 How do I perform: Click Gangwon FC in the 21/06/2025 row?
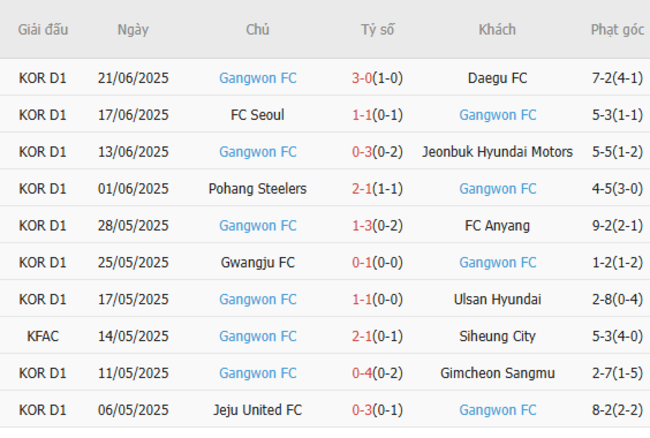pos(258,78)
